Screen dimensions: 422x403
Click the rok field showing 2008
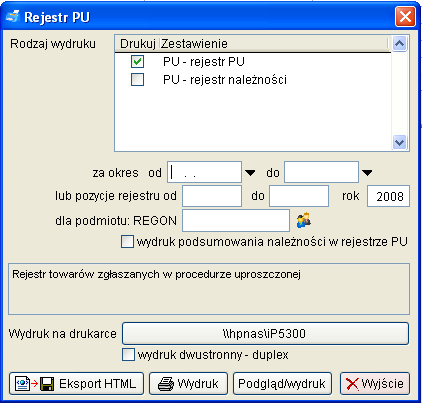pyautogui.click(x=388, y=196)
